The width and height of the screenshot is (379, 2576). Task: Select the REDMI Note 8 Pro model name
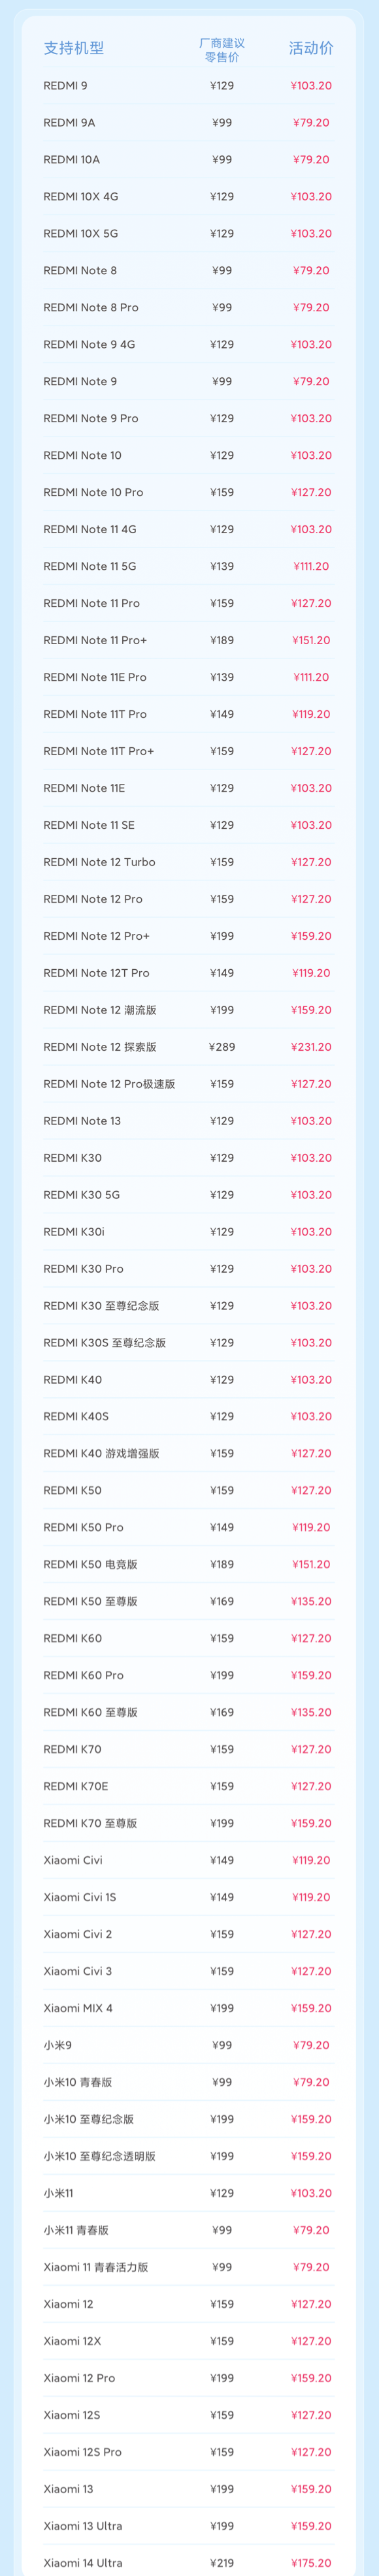pos(91,308)
